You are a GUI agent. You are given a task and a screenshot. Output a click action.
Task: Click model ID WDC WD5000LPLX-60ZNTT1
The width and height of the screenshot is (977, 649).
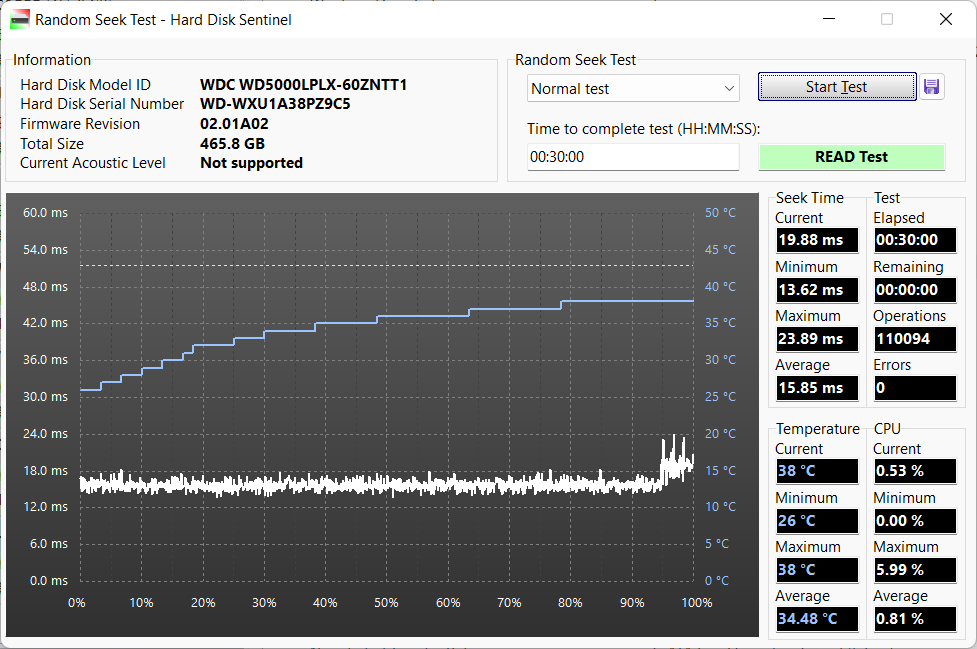(303, 85)
